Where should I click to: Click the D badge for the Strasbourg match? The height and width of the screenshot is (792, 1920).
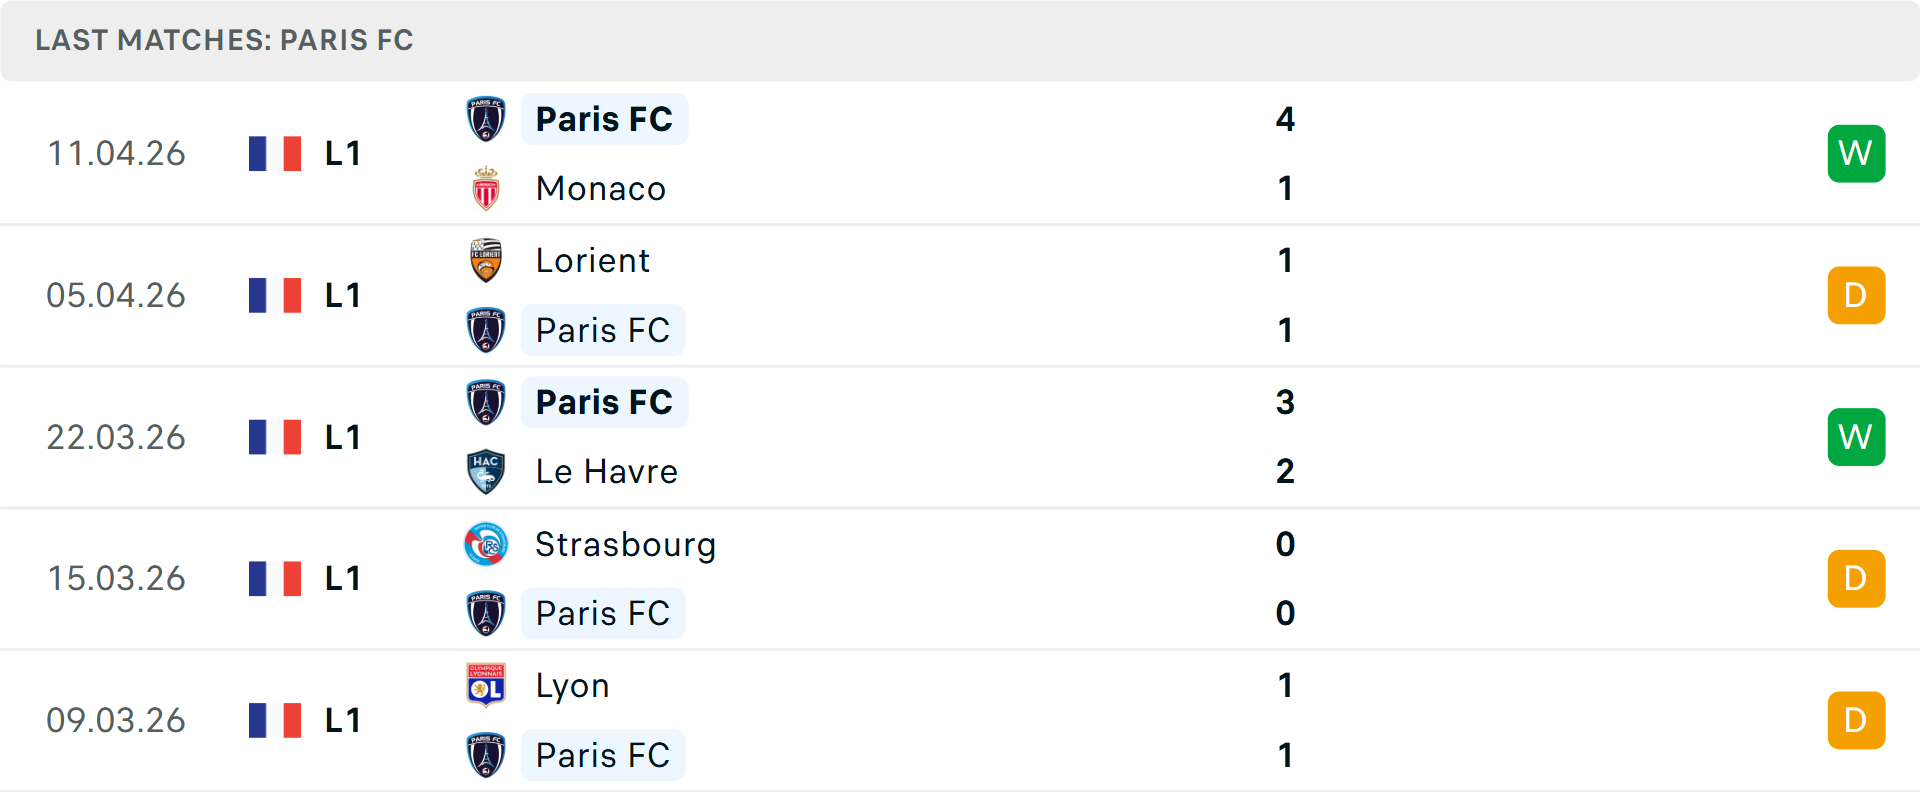(x=1856, y=578)
